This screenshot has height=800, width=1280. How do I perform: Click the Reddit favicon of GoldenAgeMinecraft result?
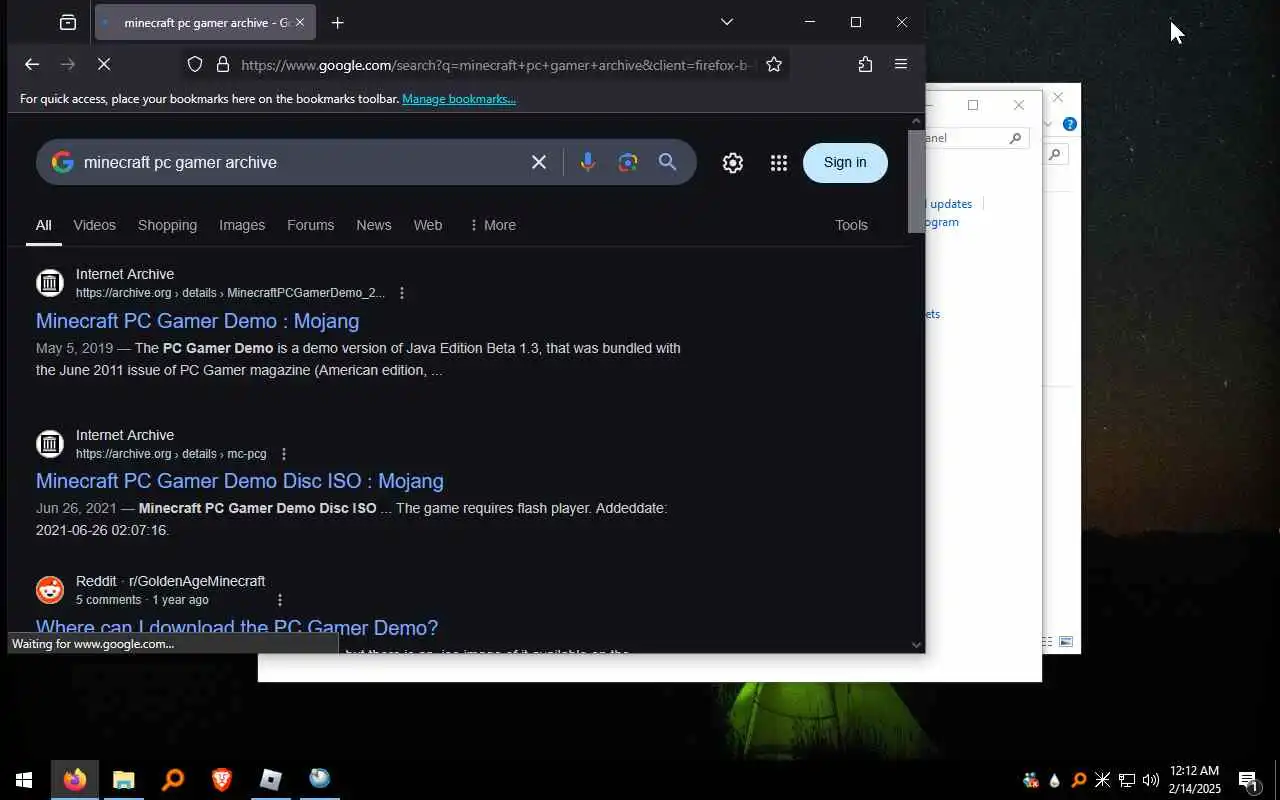pyautogui.click(x=50, y=590)
